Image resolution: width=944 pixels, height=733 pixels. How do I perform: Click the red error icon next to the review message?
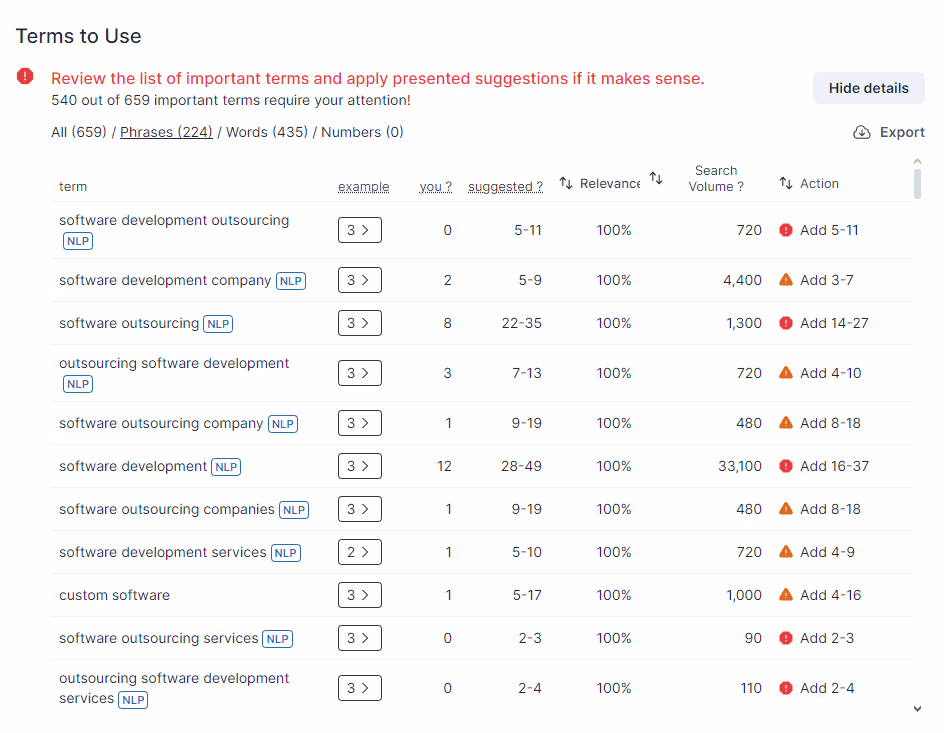coord(25,76)
